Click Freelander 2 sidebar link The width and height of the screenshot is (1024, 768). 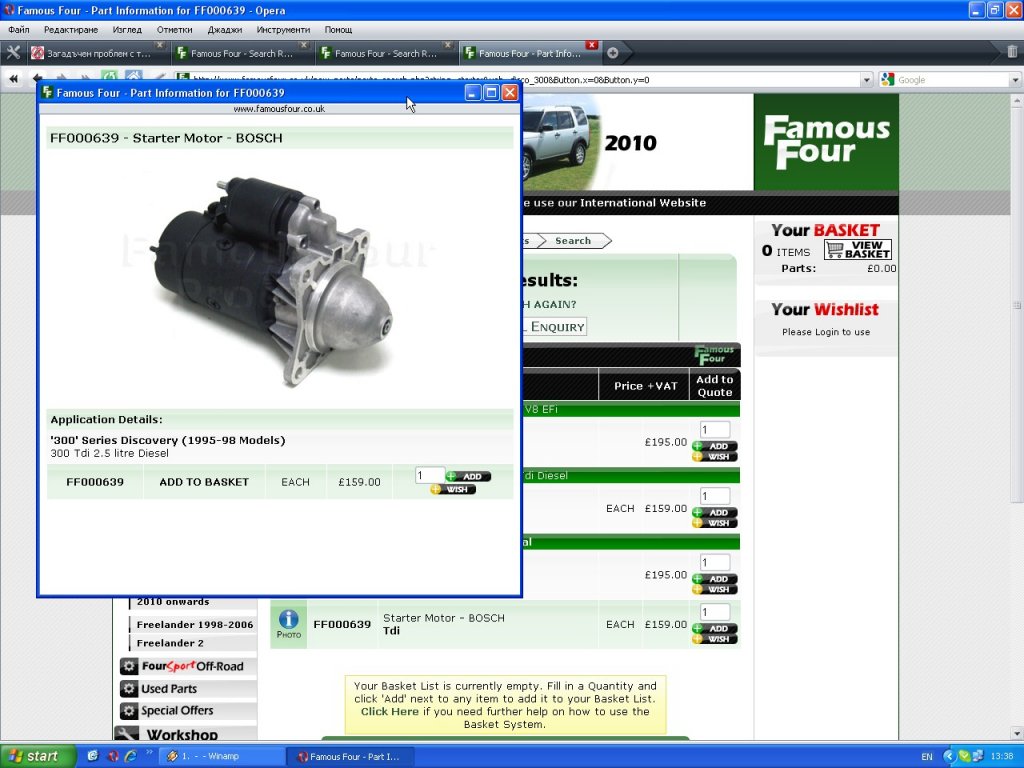(170, 643)
